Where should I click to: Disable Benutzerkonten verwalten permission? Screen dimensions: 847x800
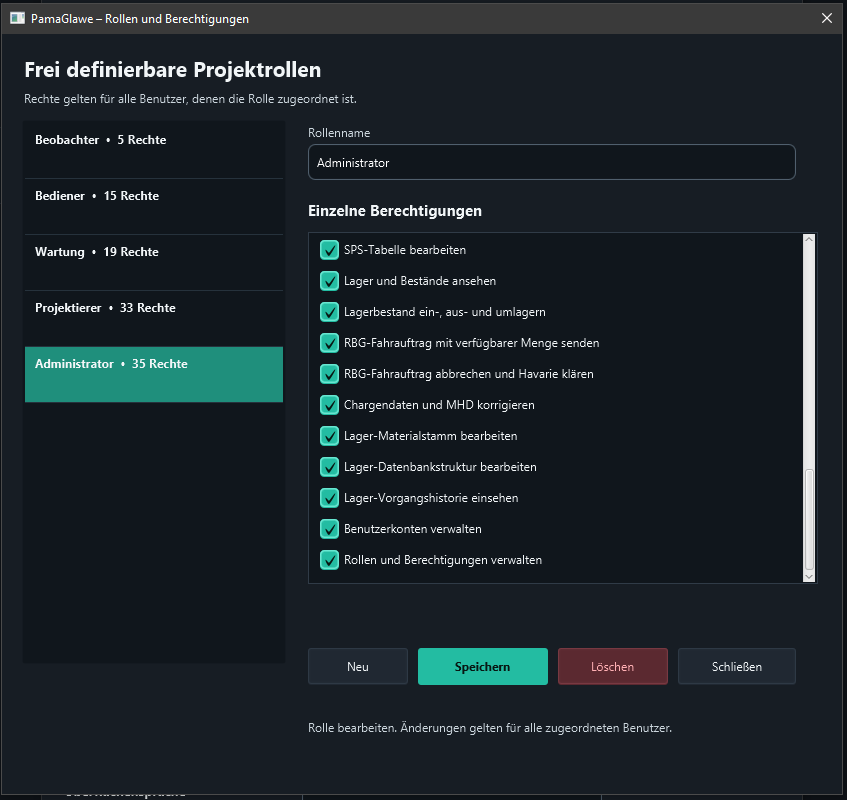click(329, 529)
